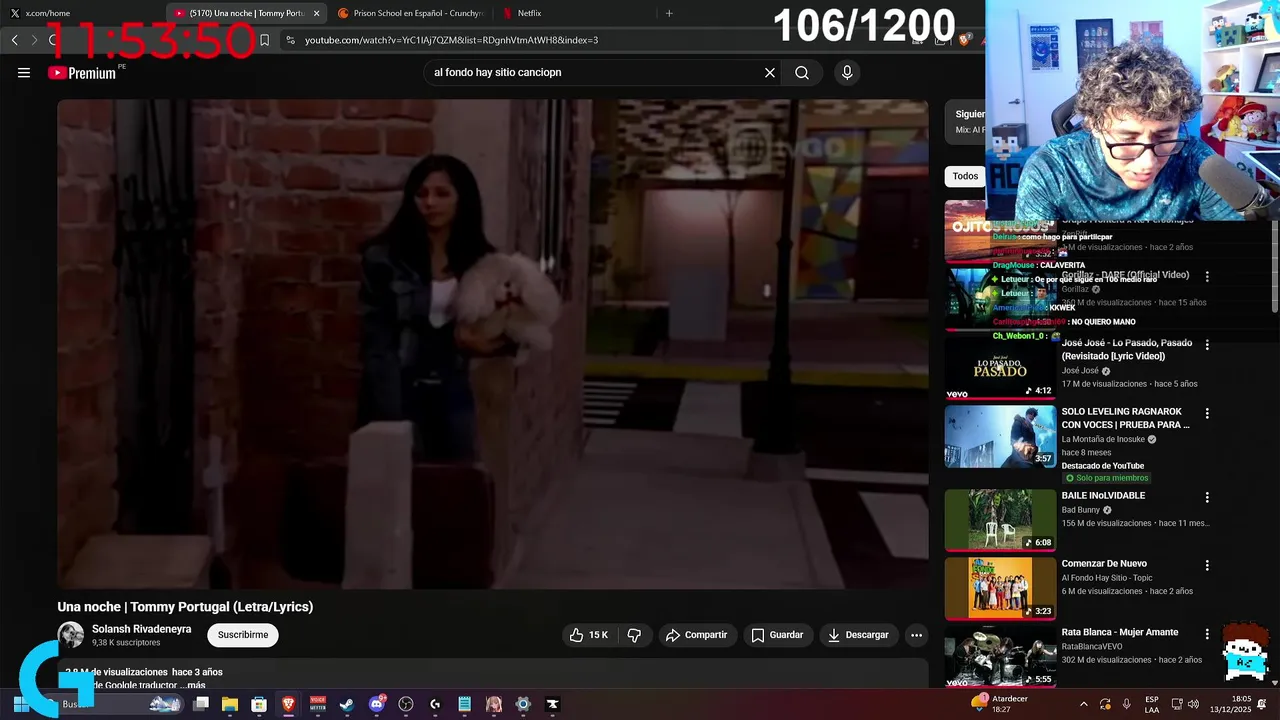This screenshot has height=720, width=1280.
Task: Start voice search with microphone
Action: [x=847, y=72]
